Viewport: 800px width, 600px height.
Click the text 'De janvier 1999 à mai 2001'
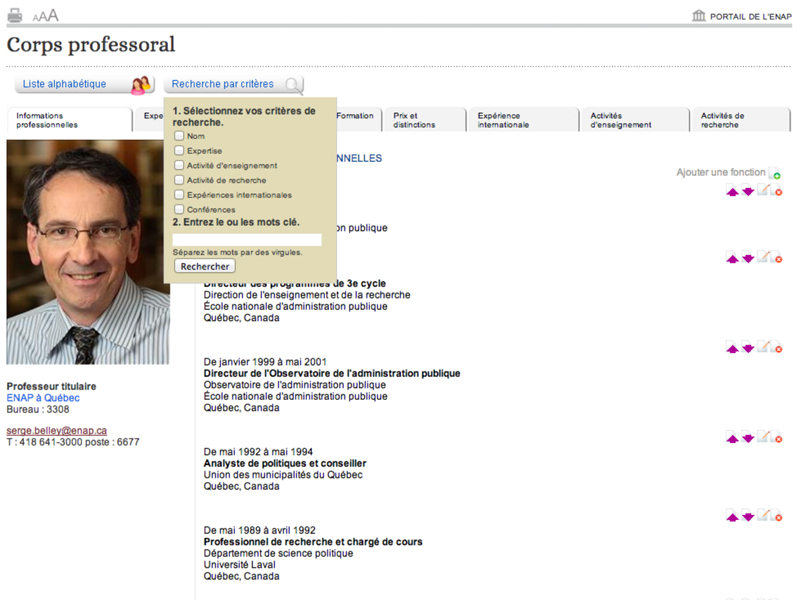point(265,362)
